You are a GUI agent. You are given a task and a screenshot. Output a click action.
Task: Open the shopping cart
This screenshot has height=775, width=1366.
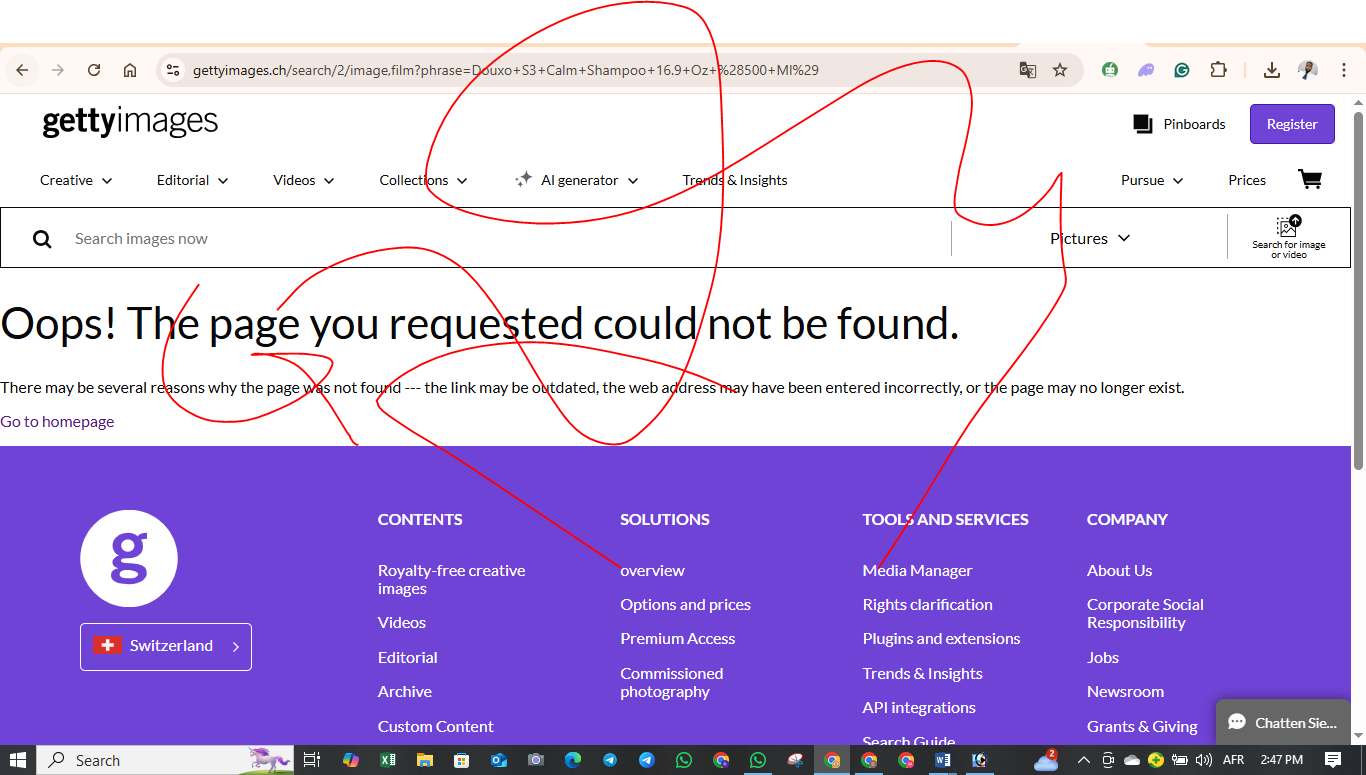(x=1309, y=180)
